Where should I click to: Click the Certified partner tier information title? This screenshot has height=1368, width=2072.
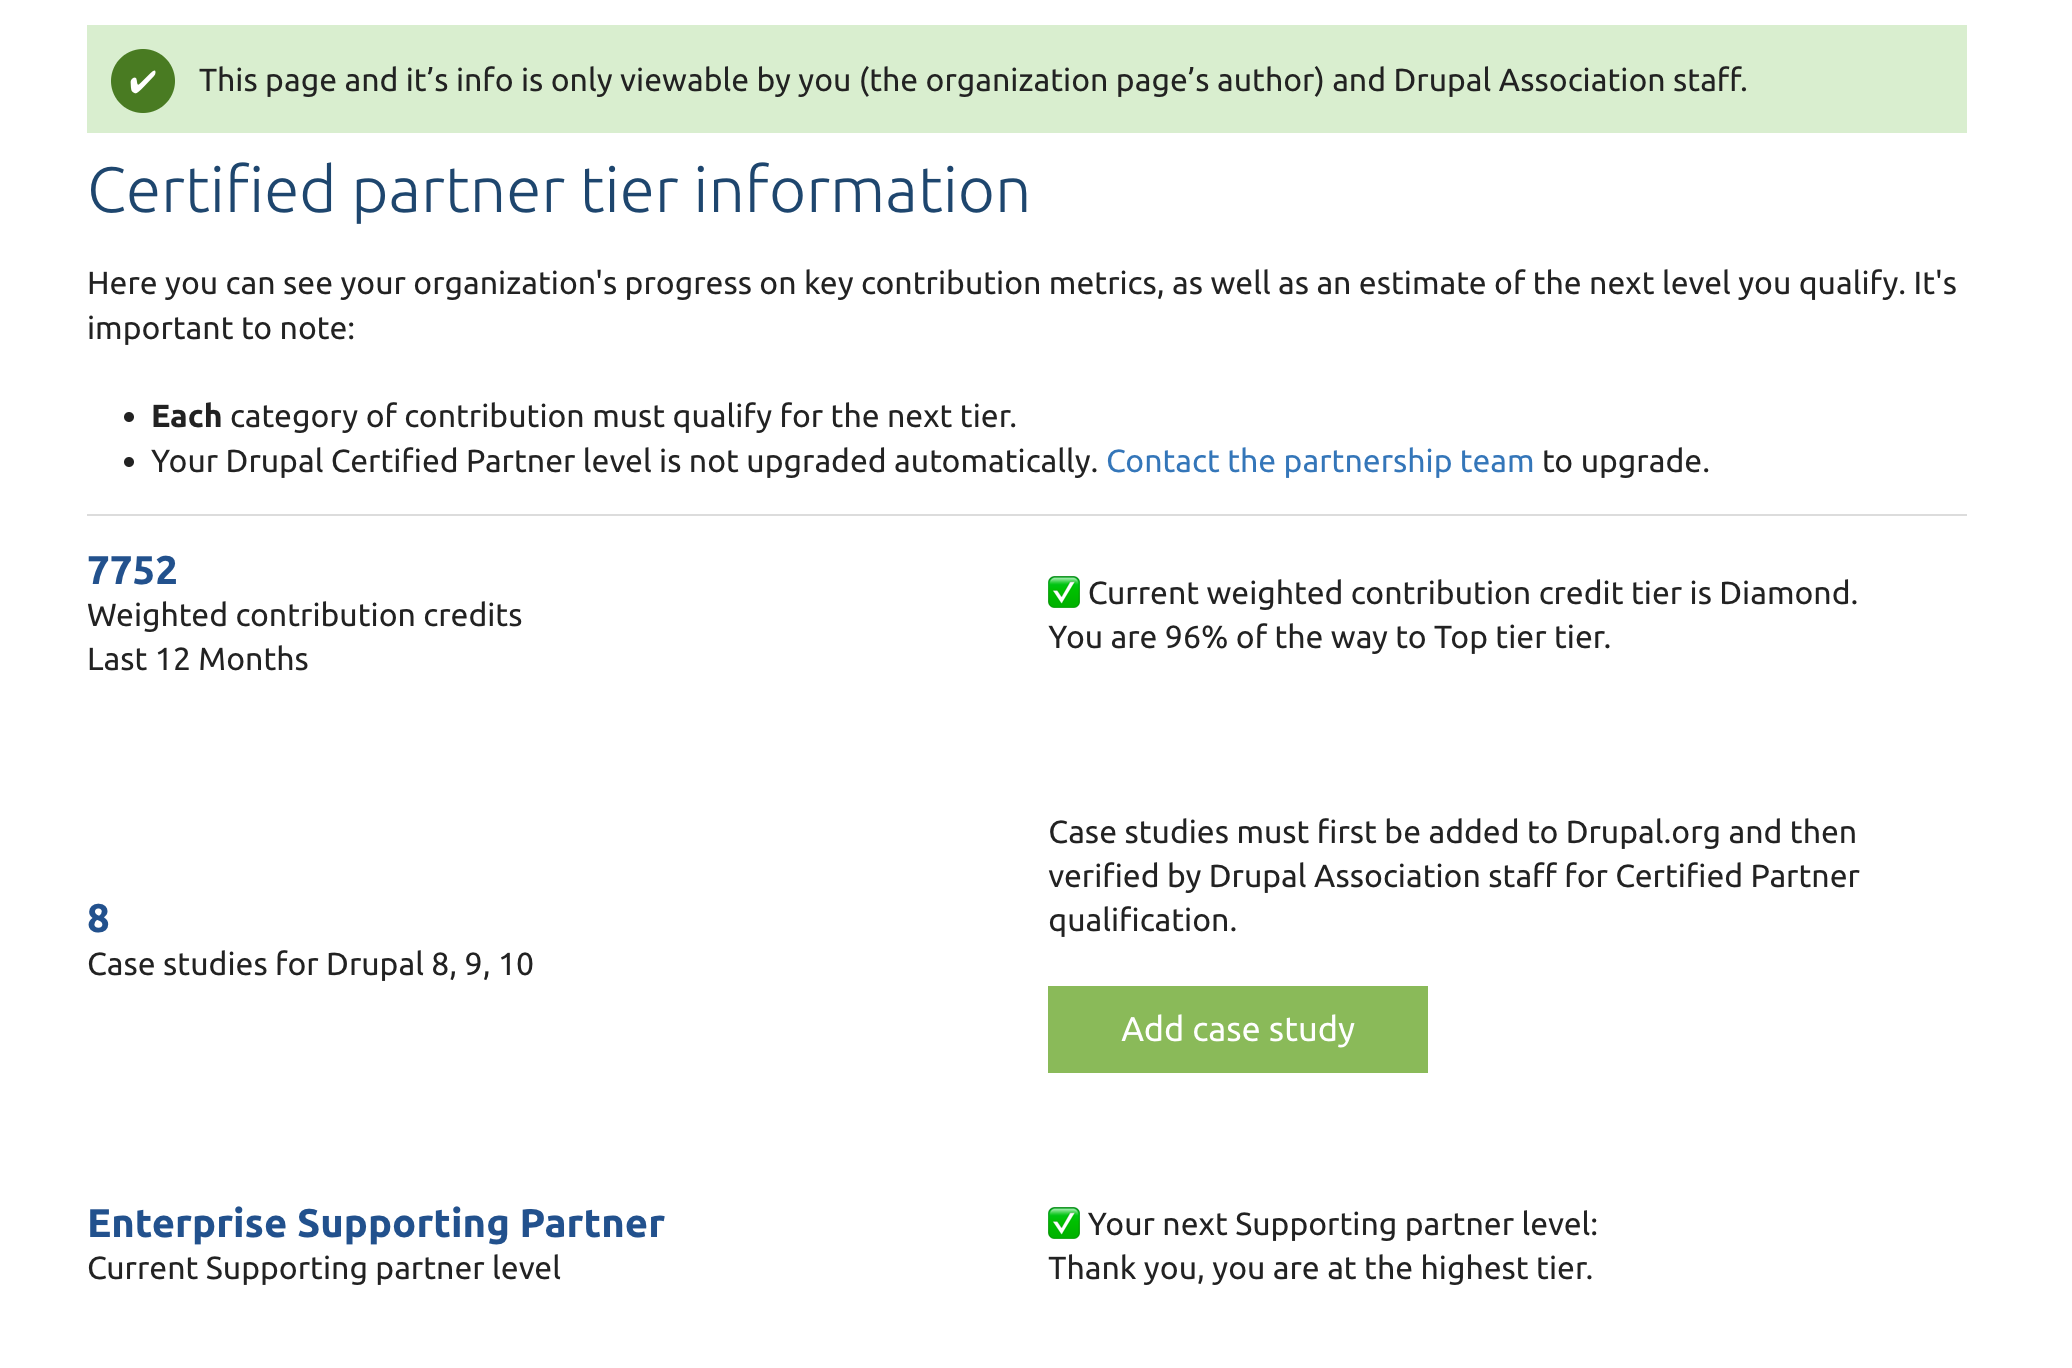pyautogui.click(x=559, y=190)
